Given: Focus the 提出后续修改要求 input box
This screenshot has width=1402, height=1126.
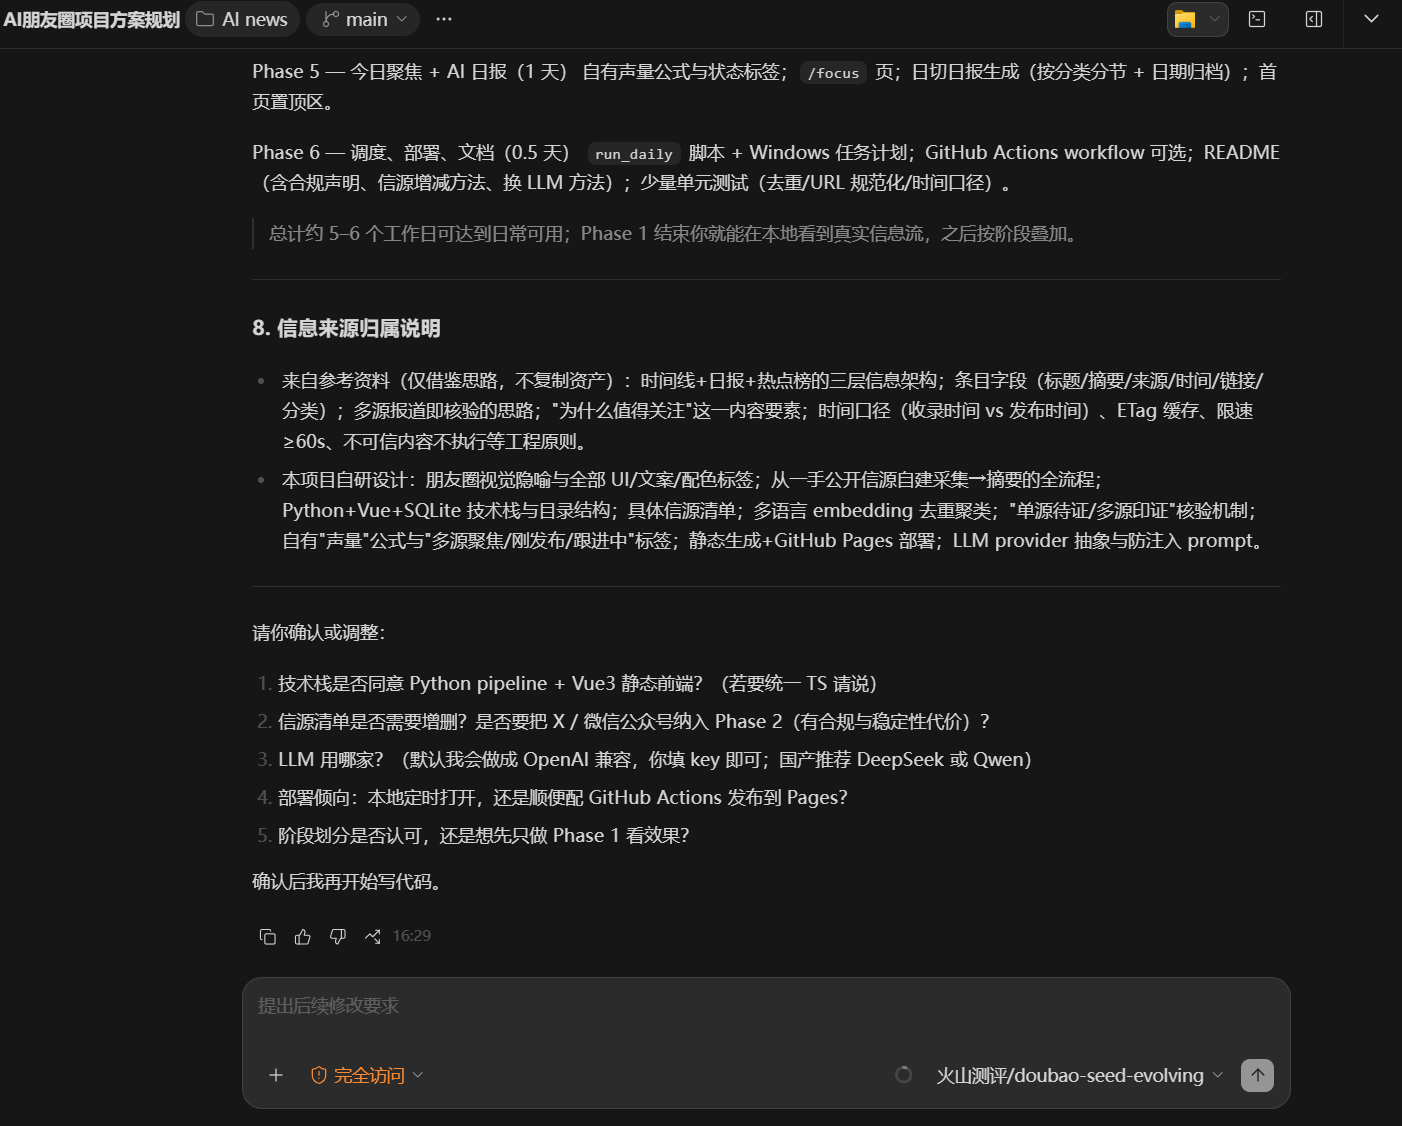Looking at the screenshot, I should (x=766, y=1006).
